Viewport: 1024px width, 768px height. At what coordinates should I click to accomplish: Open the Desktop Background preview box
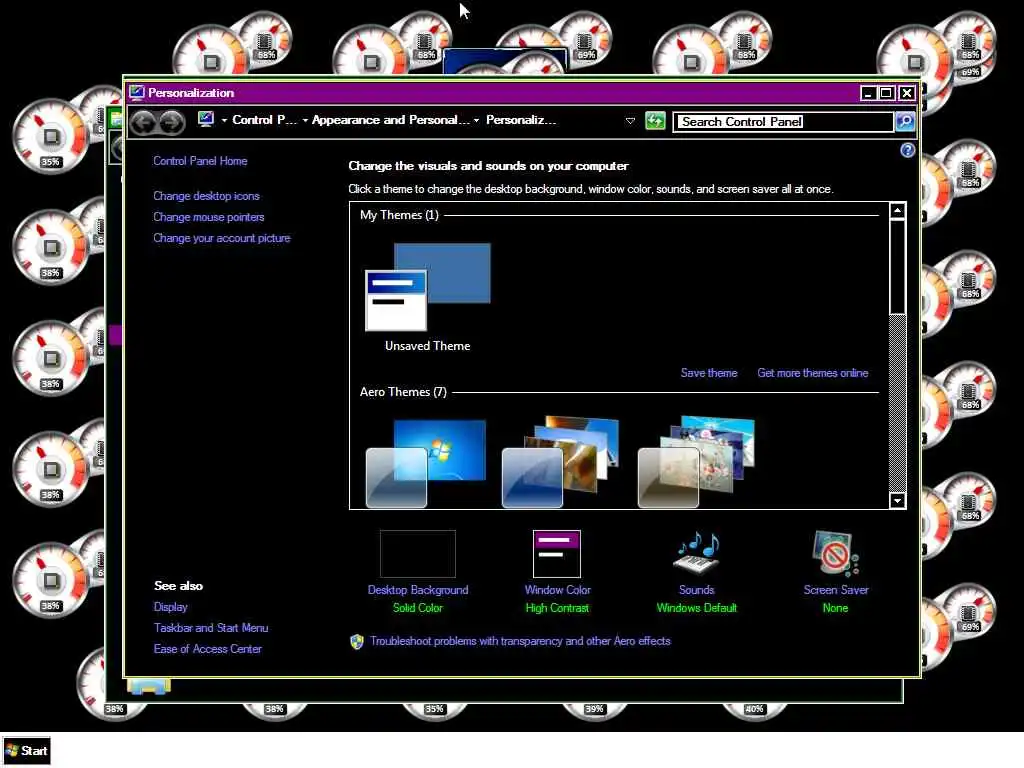pos(418,554)
